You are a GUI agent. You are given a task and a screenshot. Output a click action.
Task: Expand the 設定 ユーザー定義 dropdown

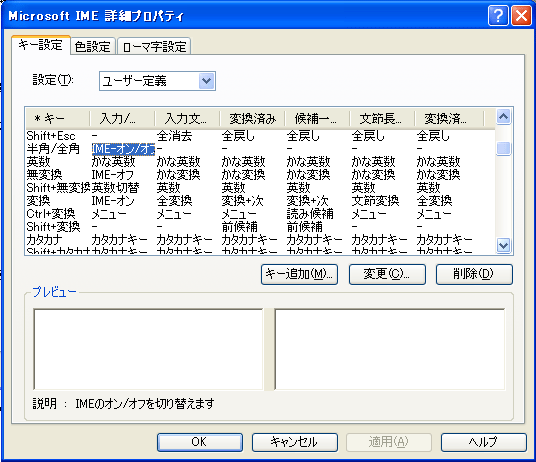(206, 81)
